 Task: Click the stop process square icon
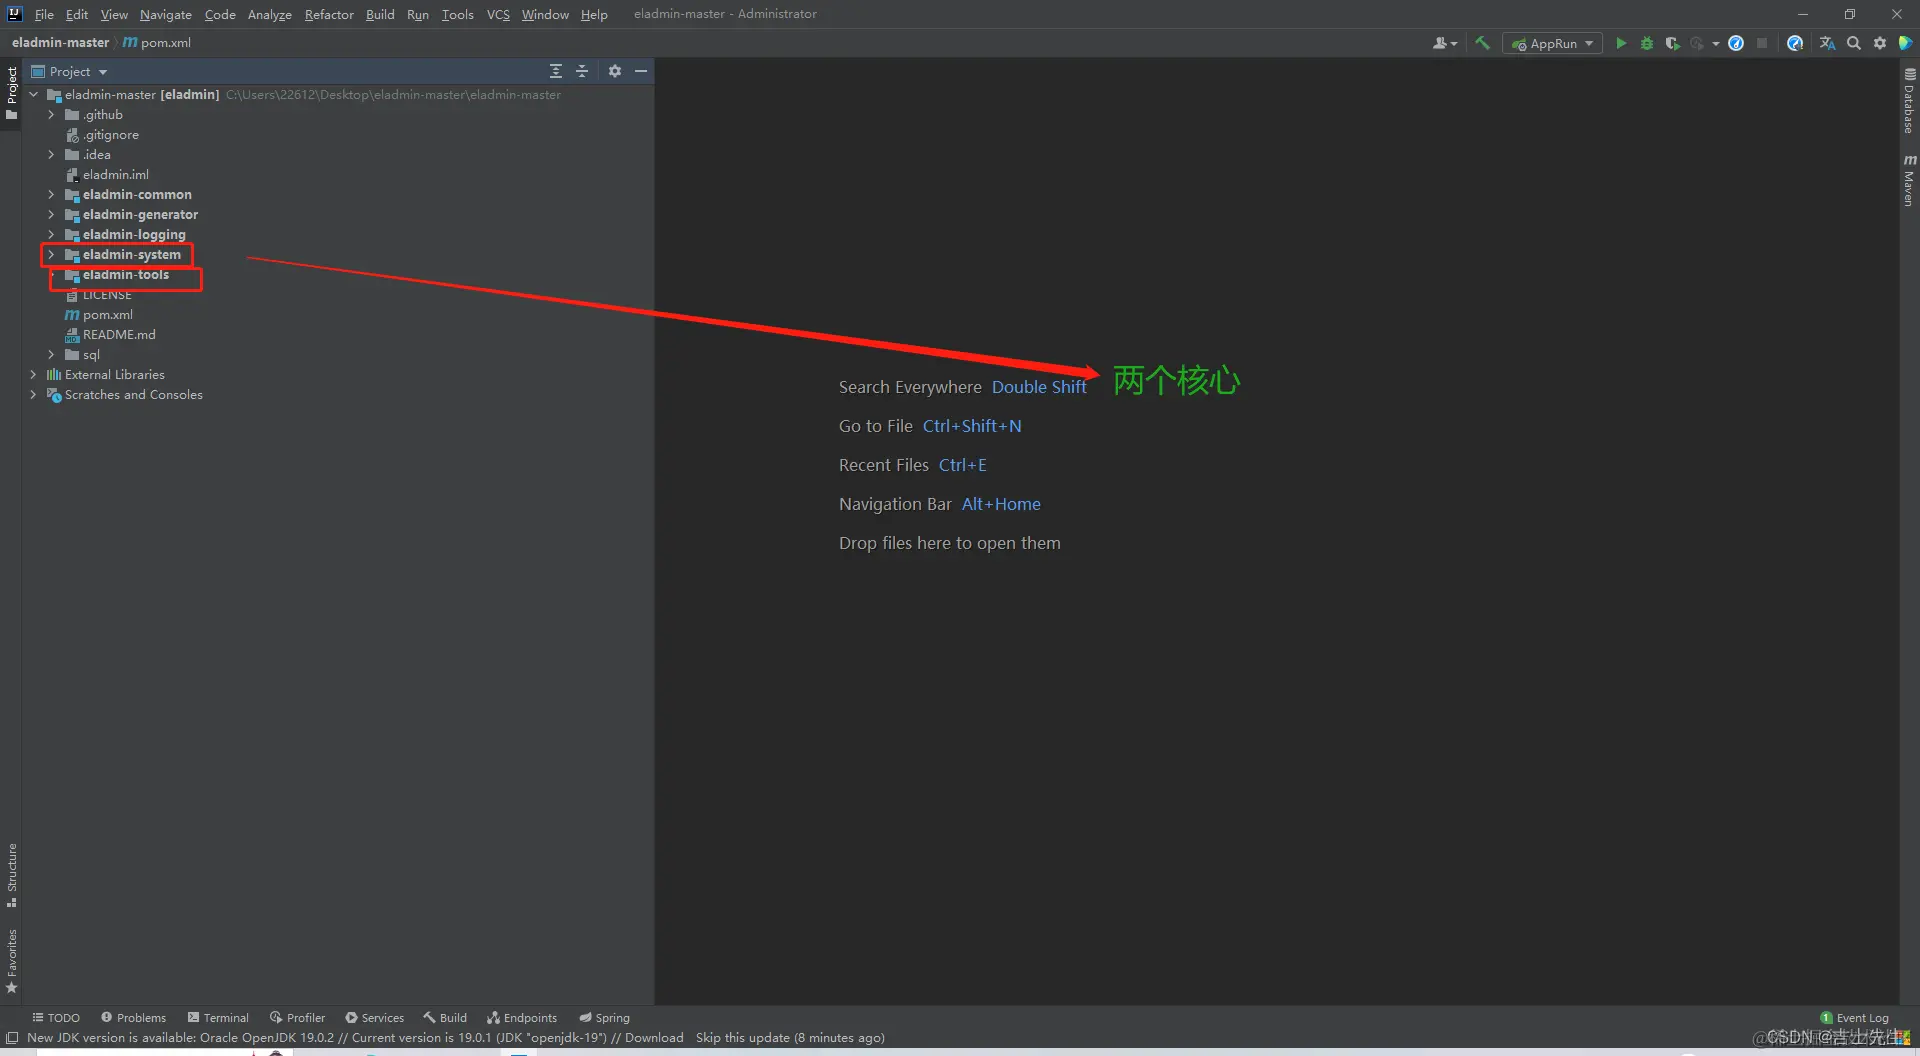(x=1762, y=43)
